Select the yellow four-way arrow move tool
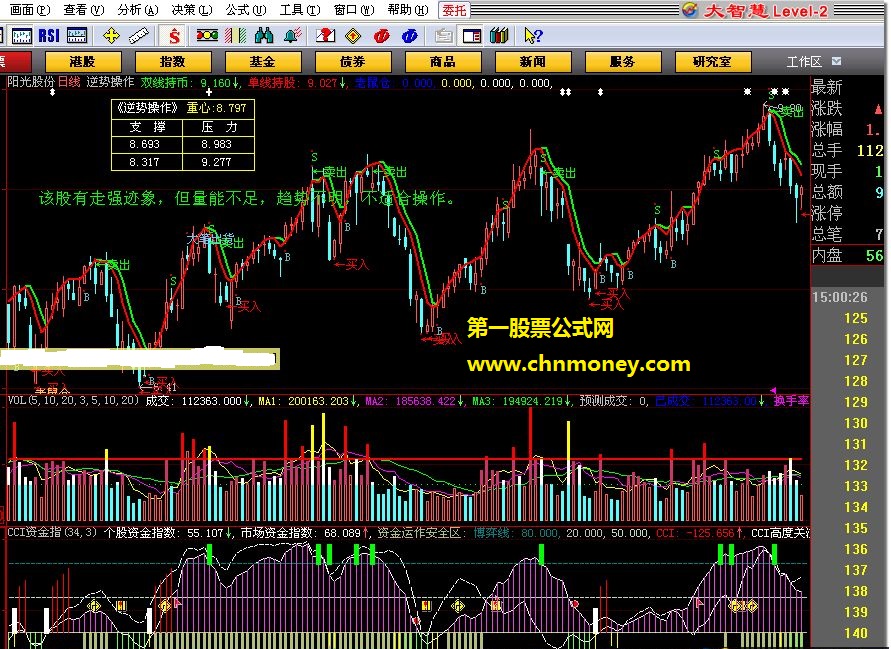This screenshot has height=649, width=891. pos(111,36)
